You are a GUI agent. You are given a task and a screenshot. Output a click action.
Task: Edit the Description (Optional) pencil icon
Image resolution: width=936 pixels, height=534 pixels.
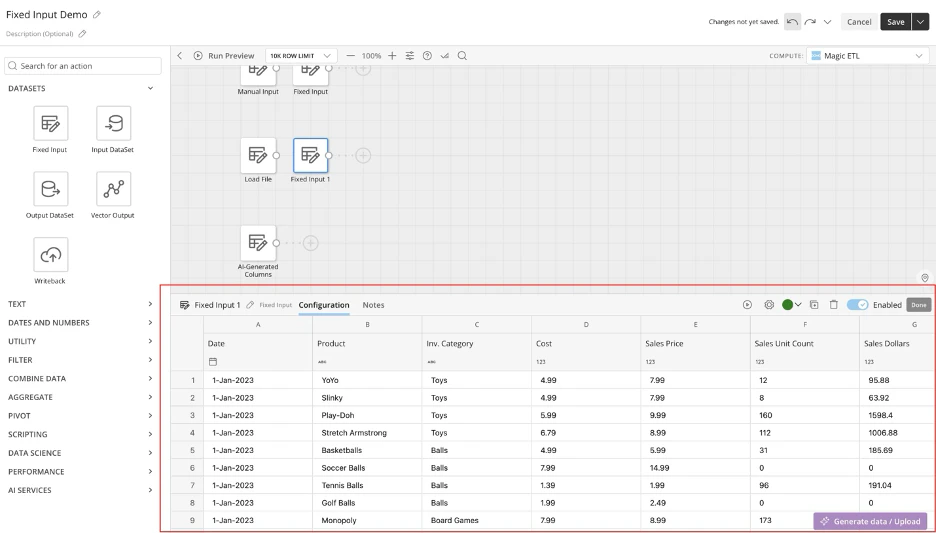(82, 34)
